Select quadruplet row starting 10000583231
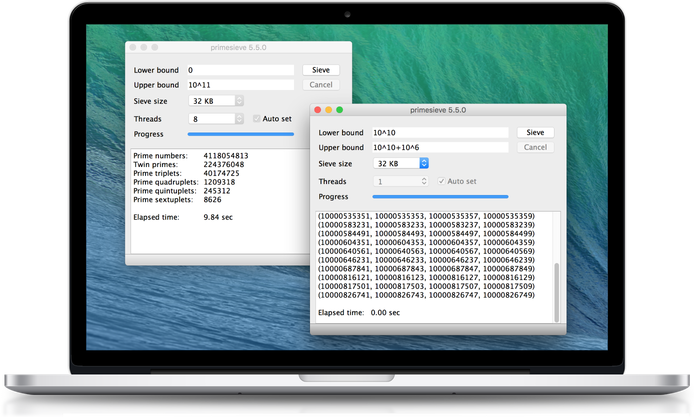 [x=427, y=225]
